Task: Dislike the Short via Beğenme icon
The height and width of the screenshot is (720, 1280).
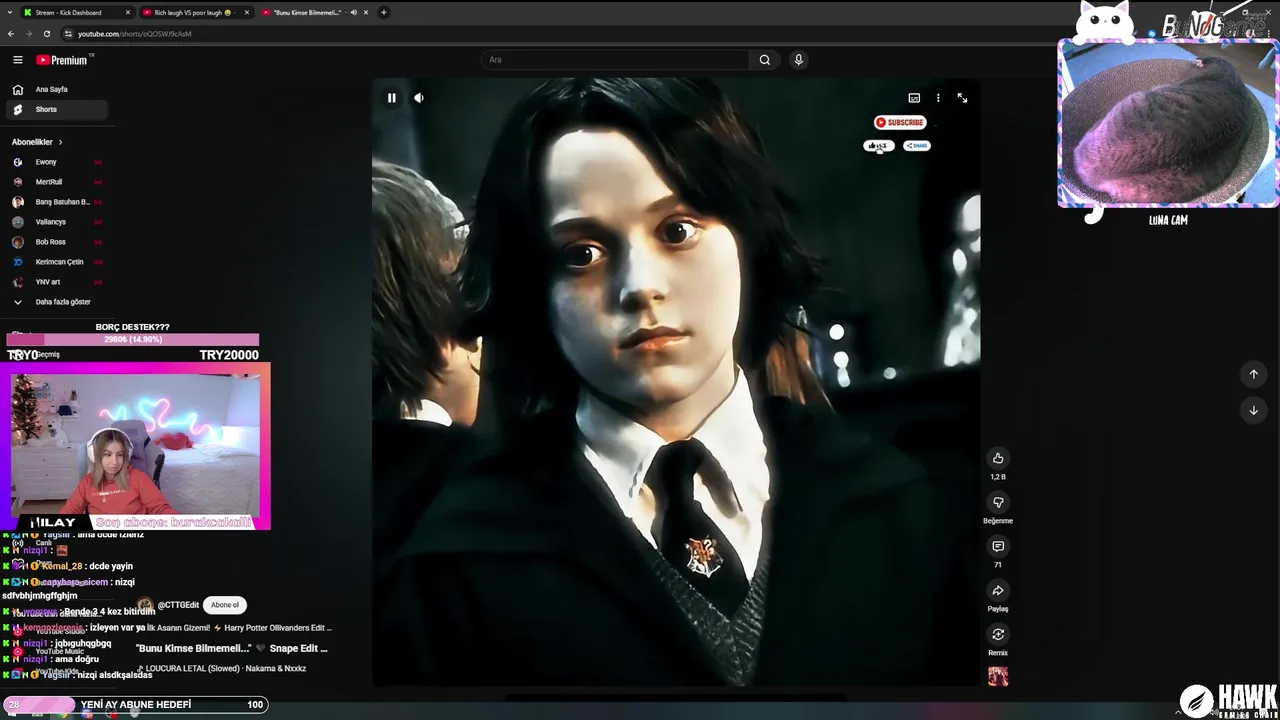Action: tap(998, 502)
